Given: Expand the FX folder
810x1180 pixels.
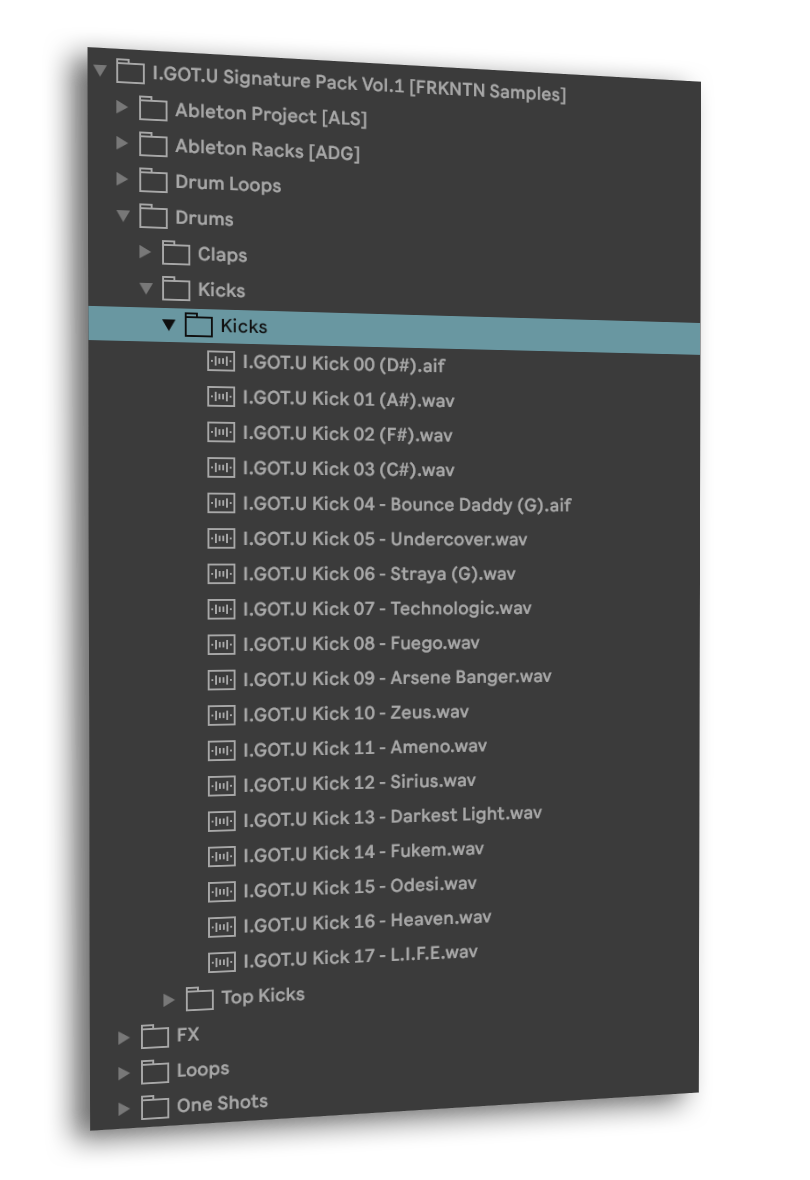Looking at the screenshot, I should coord(123,1038).
